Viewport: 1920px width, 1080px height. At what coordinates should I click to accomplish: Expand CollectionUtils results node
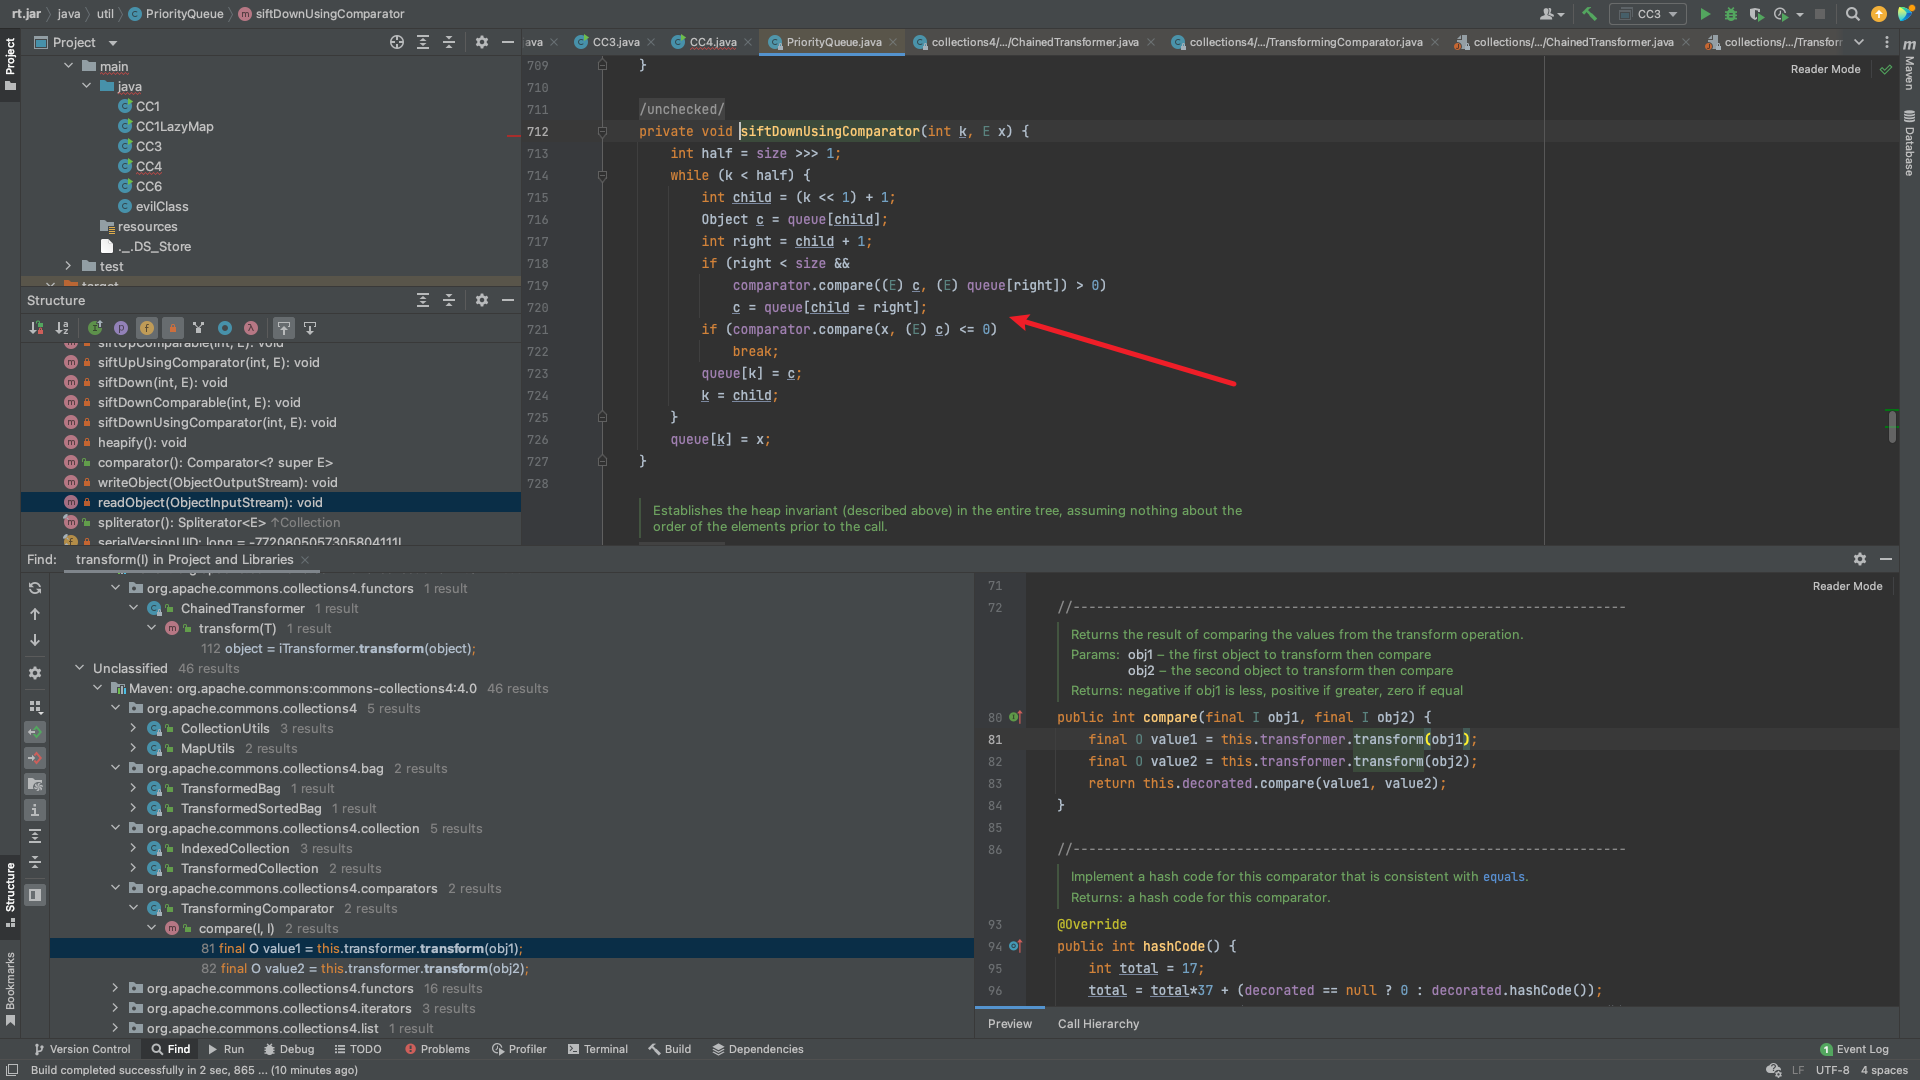[133, 728]
